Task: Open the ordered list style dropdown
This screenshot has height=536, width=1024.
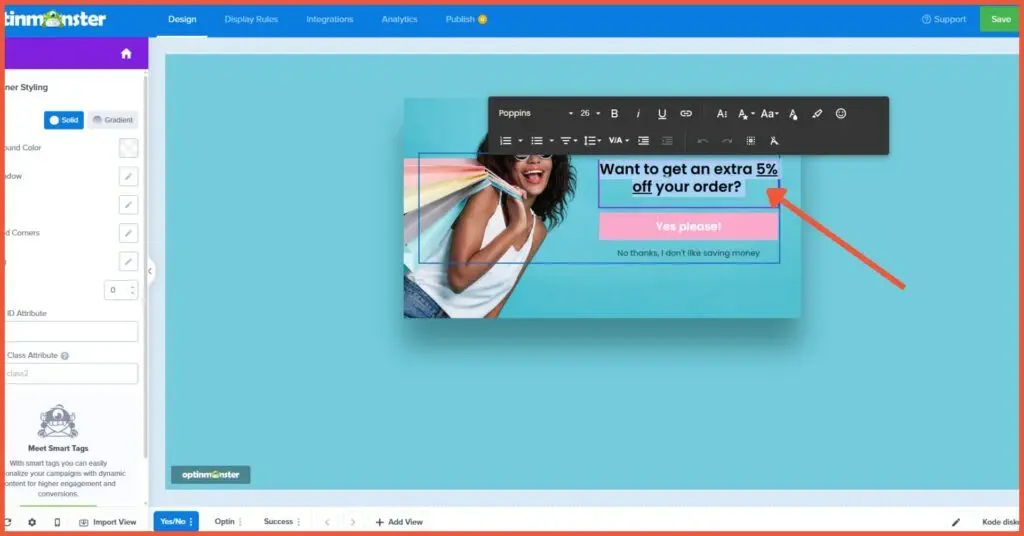Action: pyautogui.click(x=520, y=141)
